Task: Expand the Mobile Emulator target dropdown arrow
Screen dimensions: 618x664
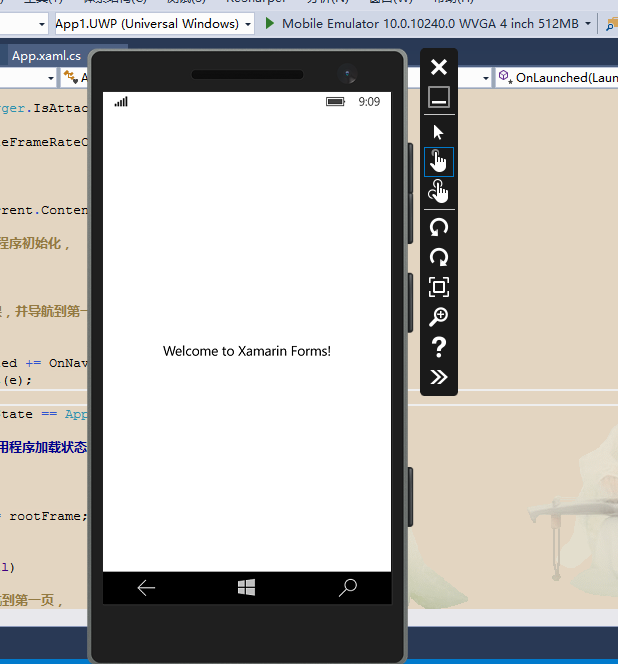Action: (x=587, y=23)
